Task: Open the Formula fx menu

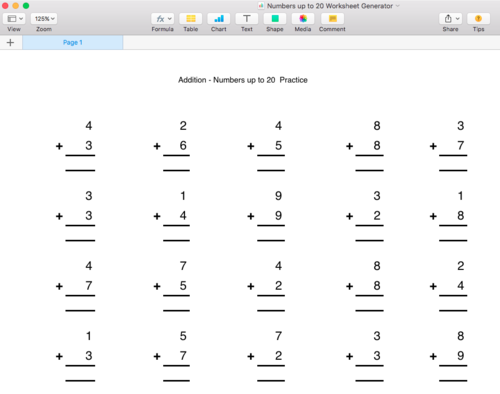Action: [x=163, y=19]
